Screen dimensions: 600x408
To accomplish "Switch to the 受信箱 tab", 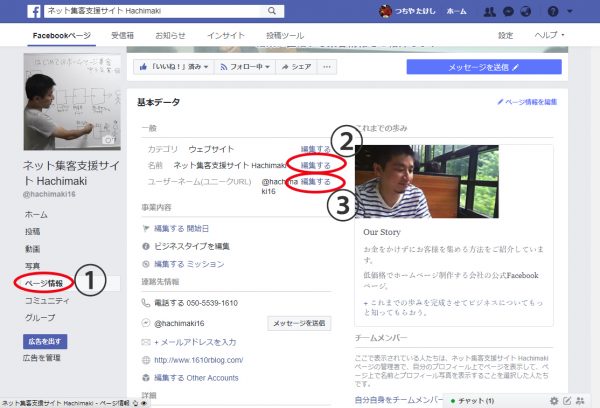I will (x=122, y=36).
